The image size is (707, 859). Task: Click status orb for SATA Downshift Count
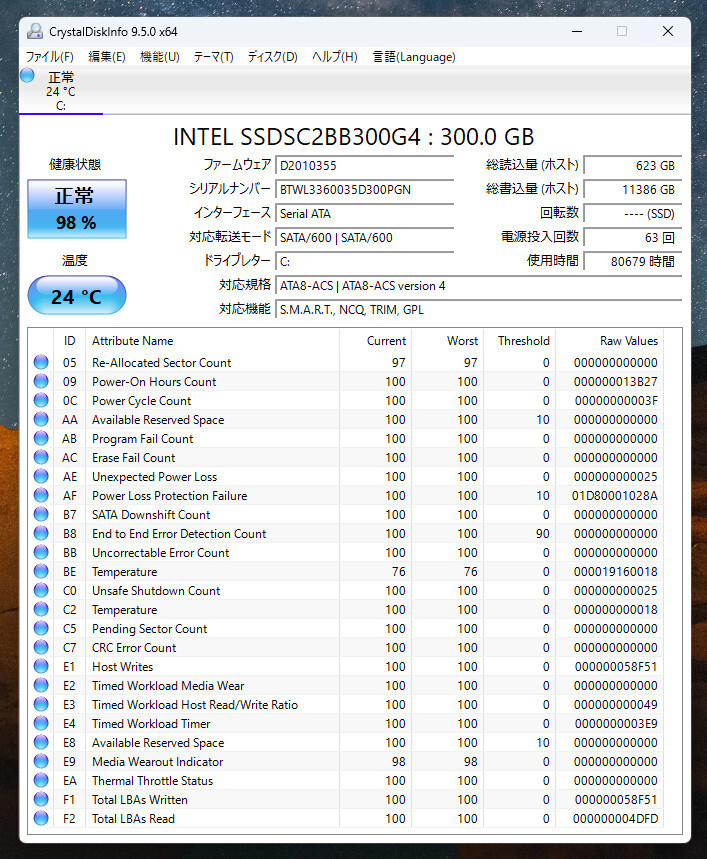point(41,514)
